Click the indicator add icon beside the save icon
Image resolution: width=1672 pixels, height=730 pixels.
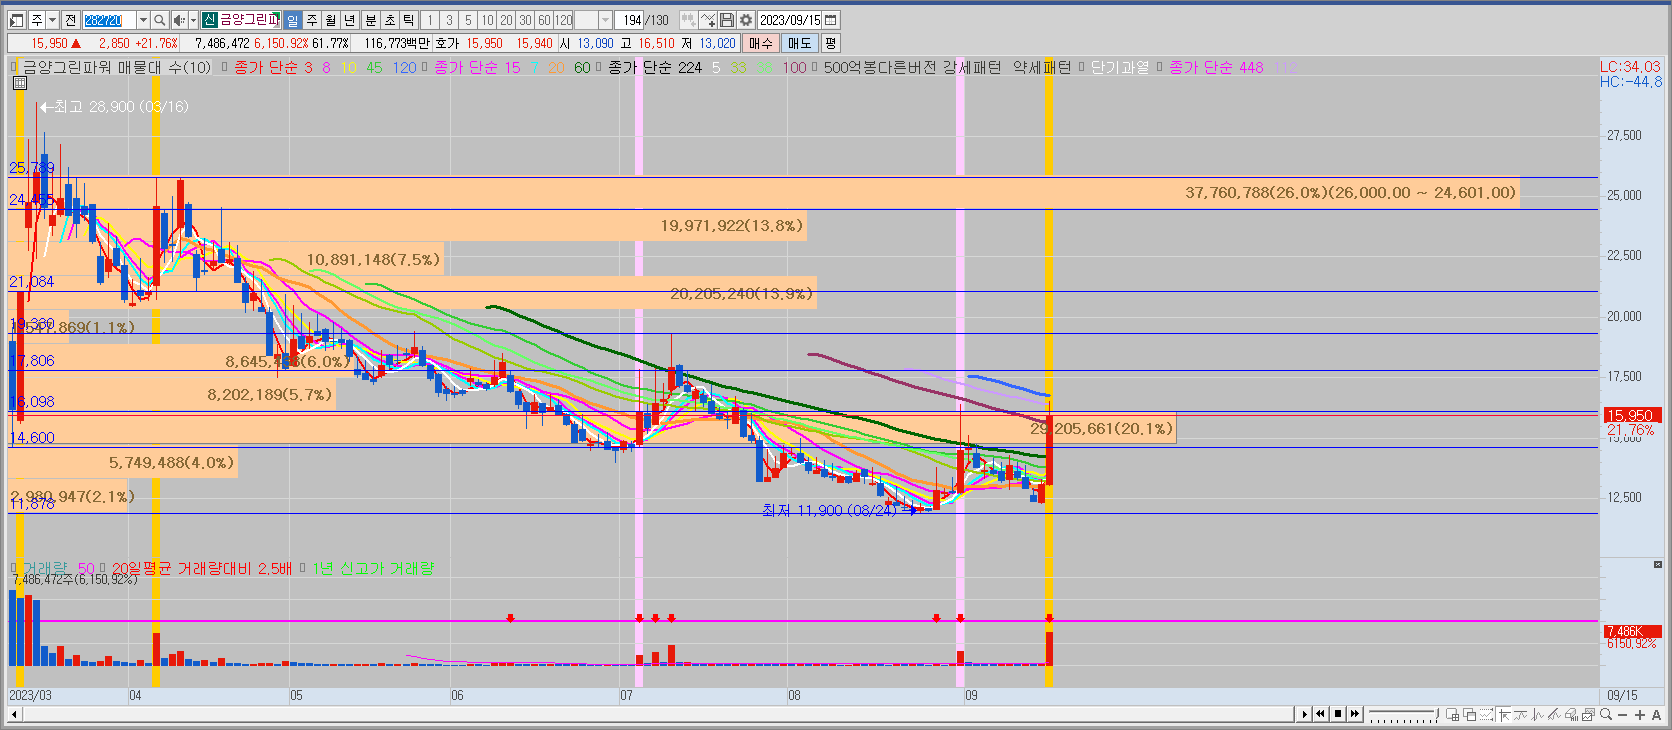click(x=708, y=20)
